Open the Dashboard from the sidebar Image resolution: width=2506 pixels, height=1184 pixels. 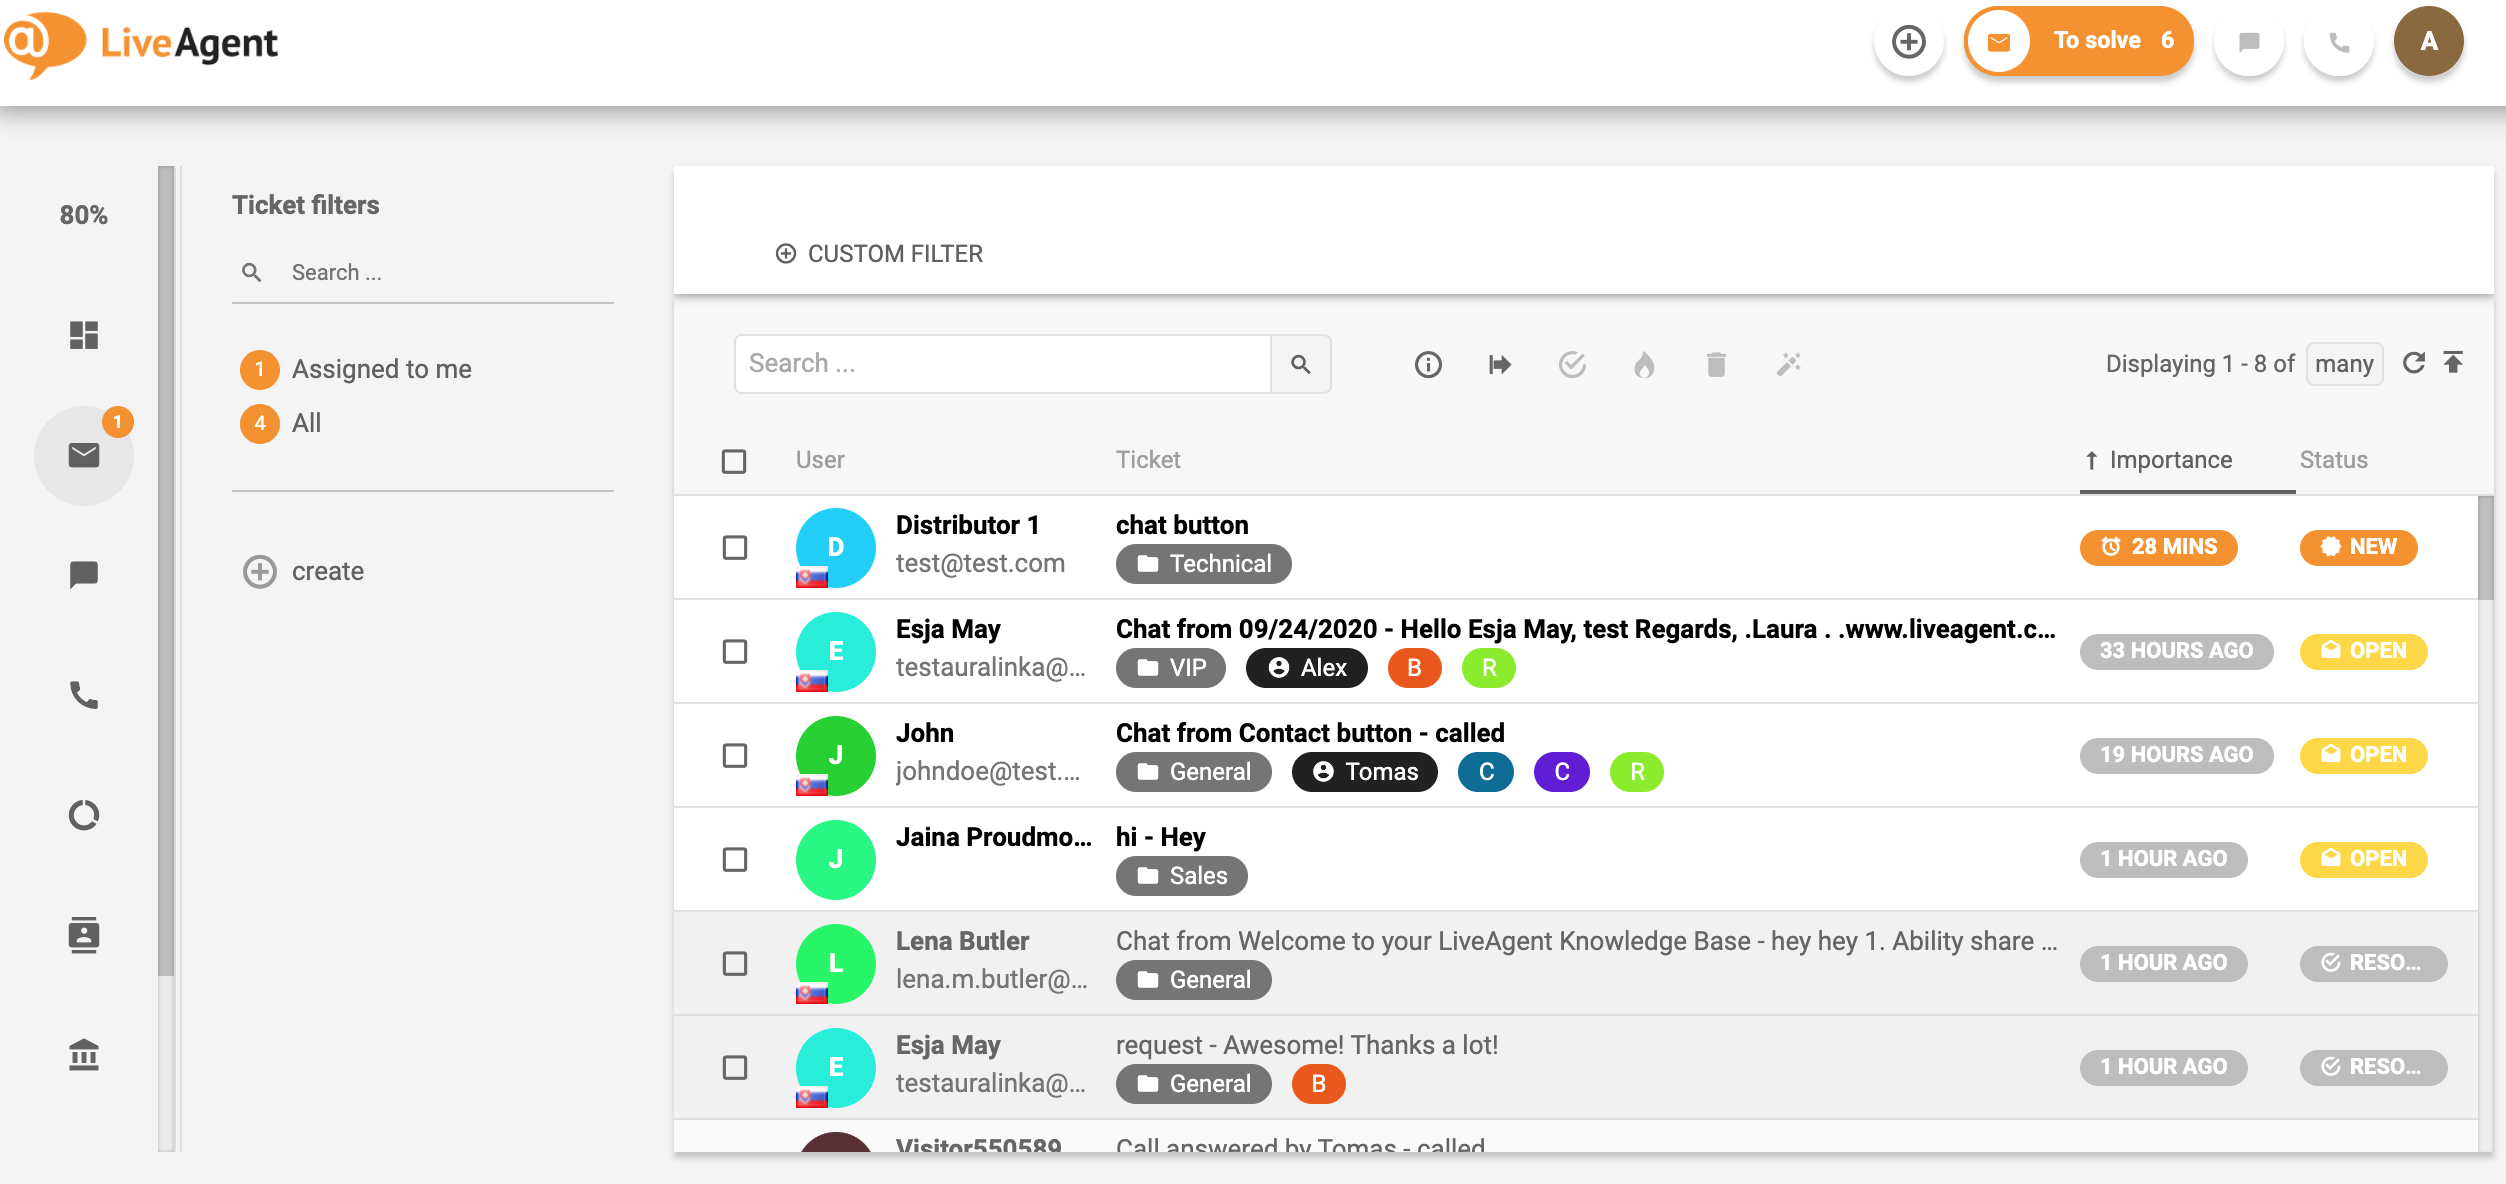[x=84, y=336]
